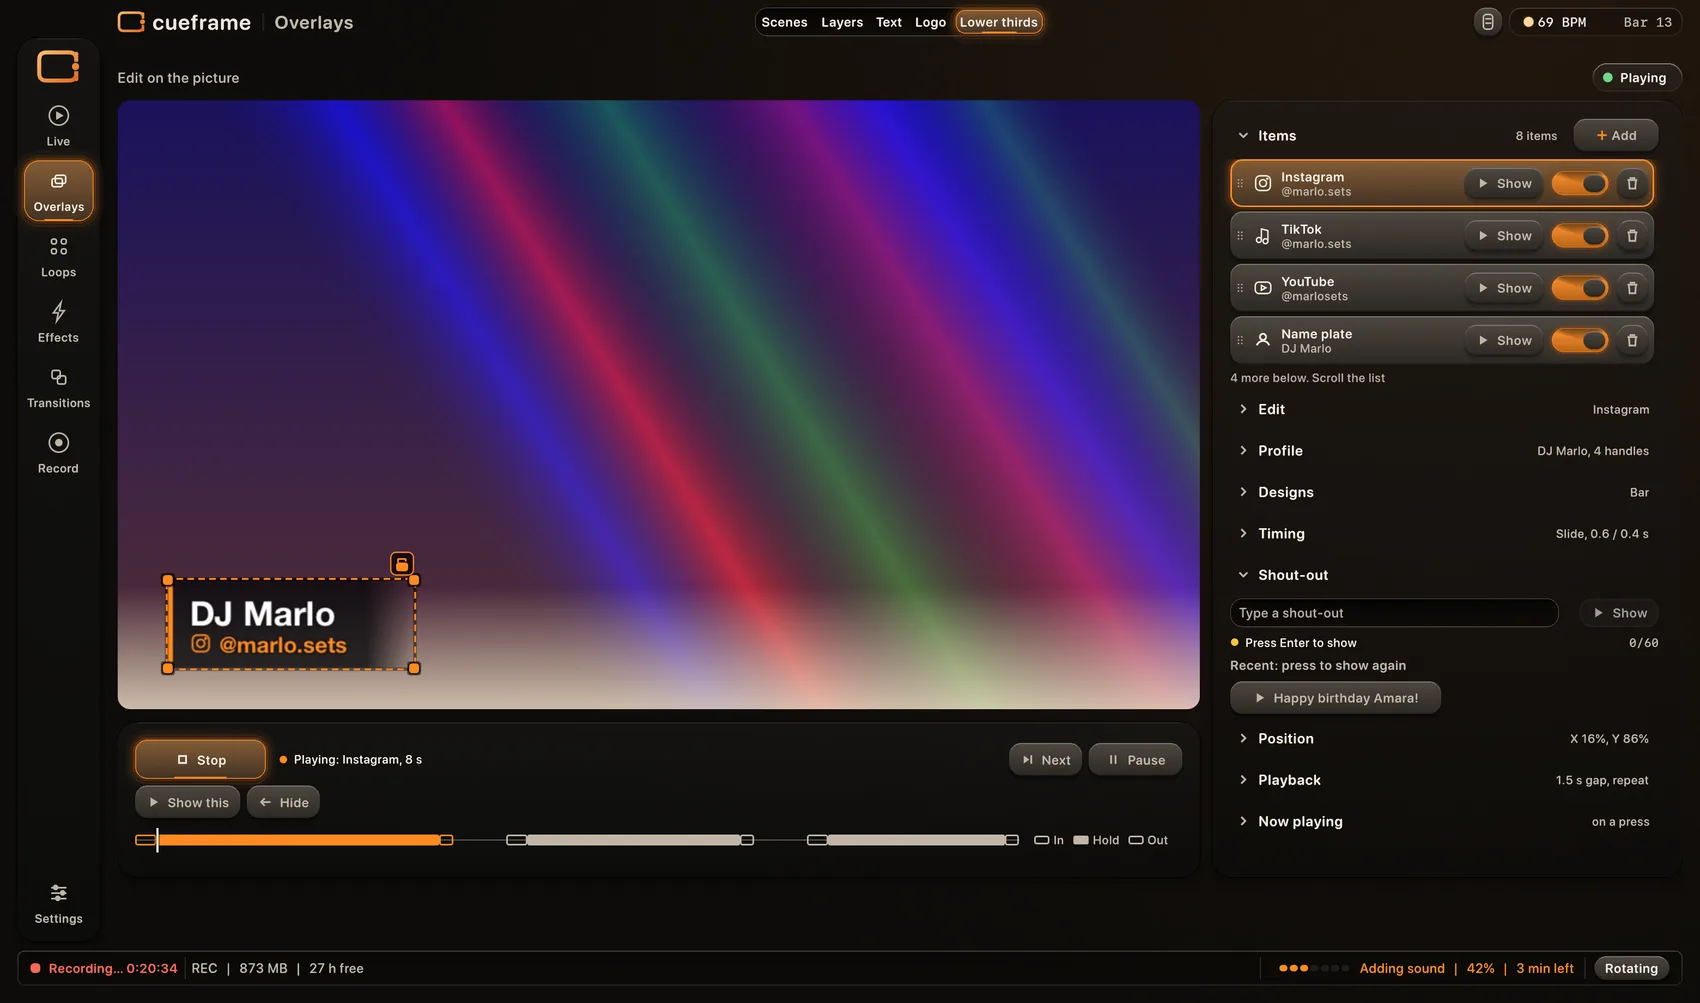
Task: Replay the Happy birthday Amara! shout-out
Action: pos(1335,698)
